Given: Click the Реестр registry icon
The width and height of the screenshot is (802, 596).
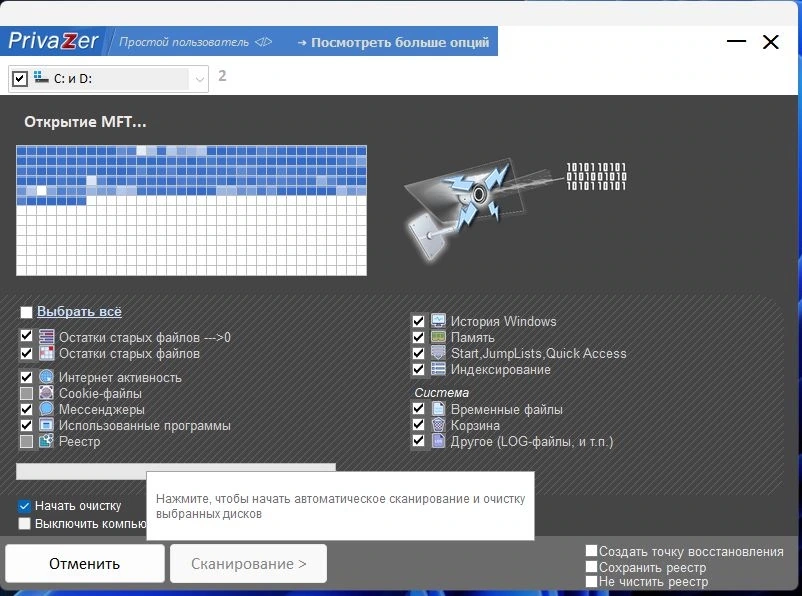Looking at the screenshot, I should tap(47, 441).
